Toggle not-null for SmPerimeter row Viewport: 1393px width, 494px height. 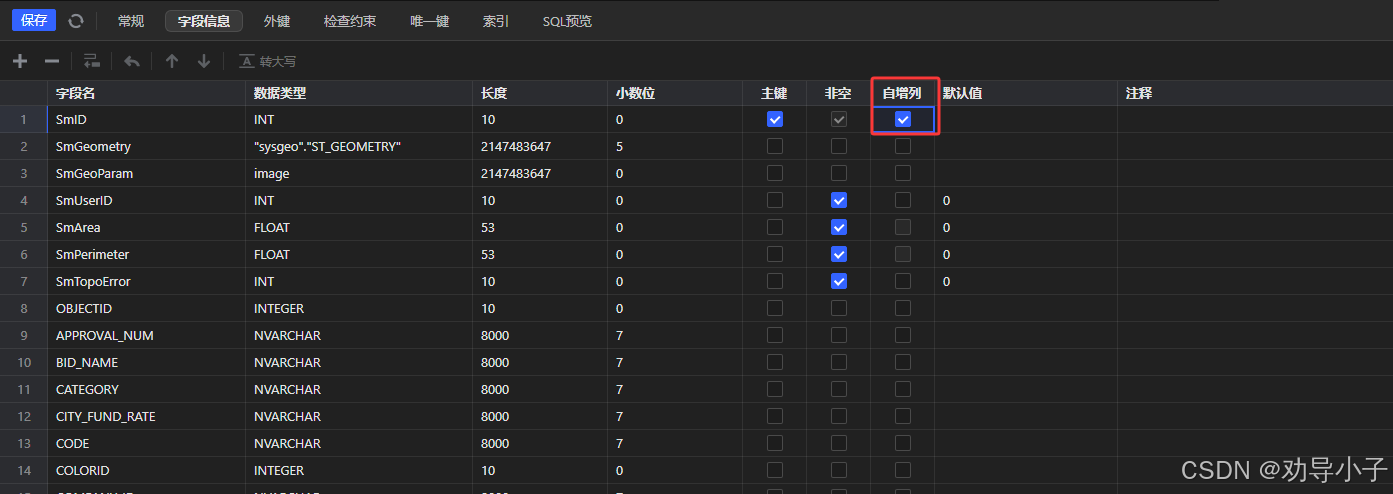click(839, 254)
